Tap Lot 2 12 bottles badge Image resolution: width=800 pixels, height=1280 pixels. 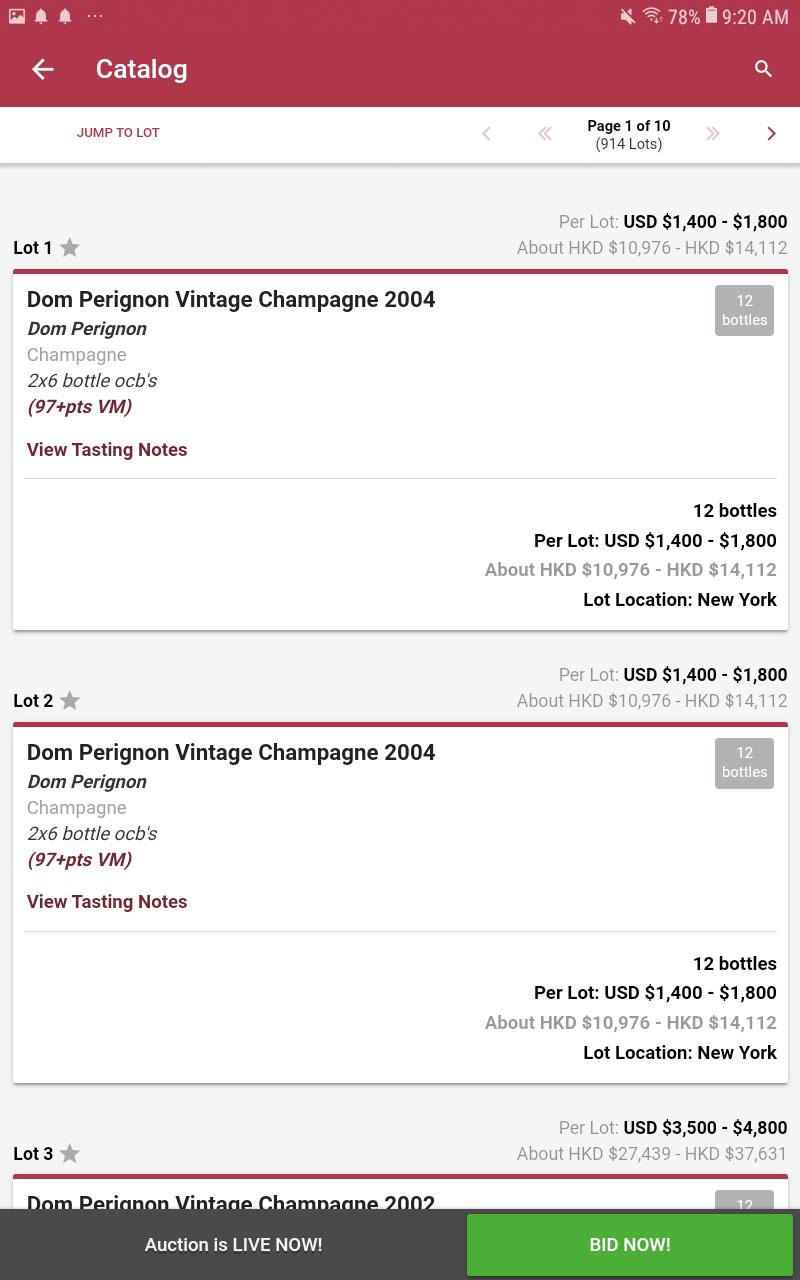pyautogui.click(x=744, y=763)
